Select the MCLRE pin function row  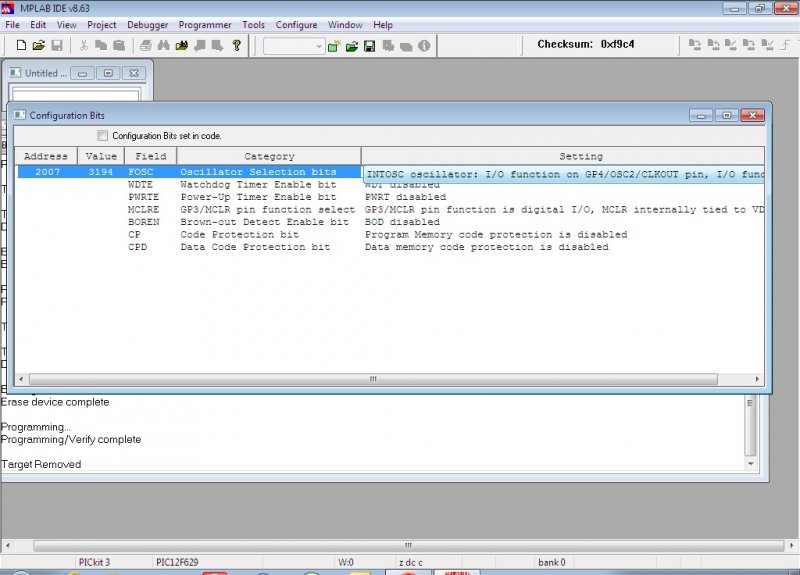(x=391, y=209)
